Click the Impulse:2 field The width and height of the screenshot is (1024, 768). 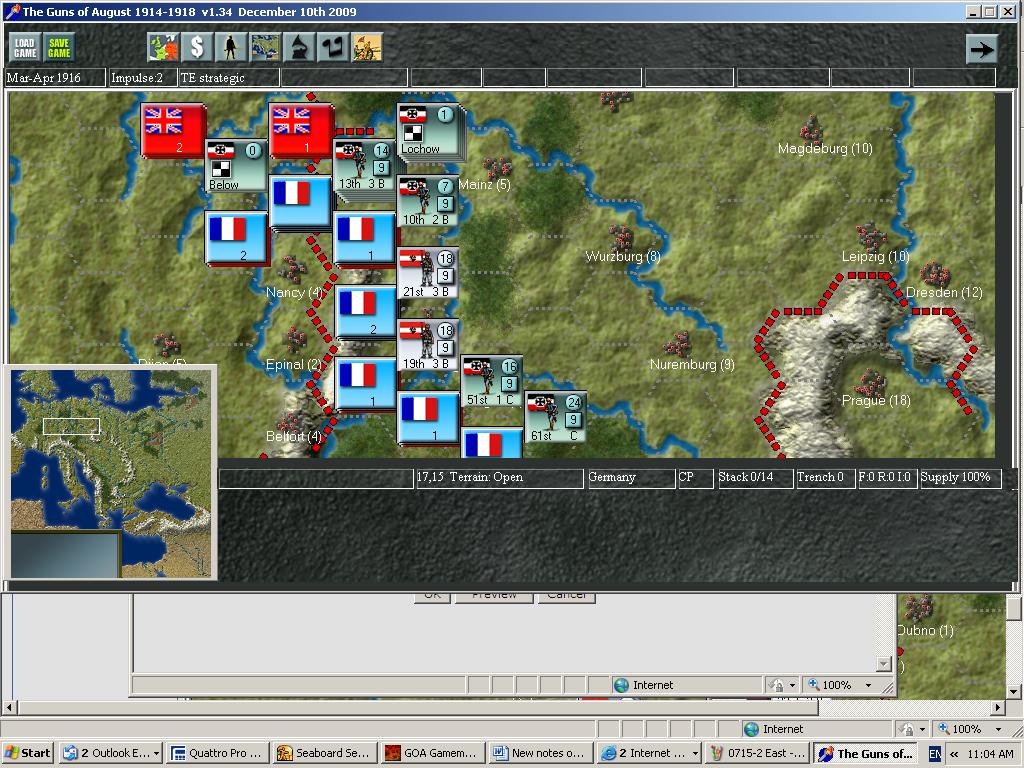click(x=143, y=78)
